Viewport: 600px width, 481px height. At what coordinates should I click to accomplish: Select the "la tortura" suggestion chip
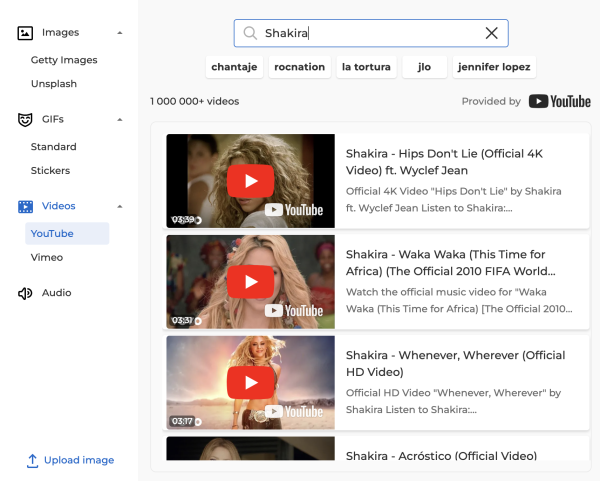364,67
